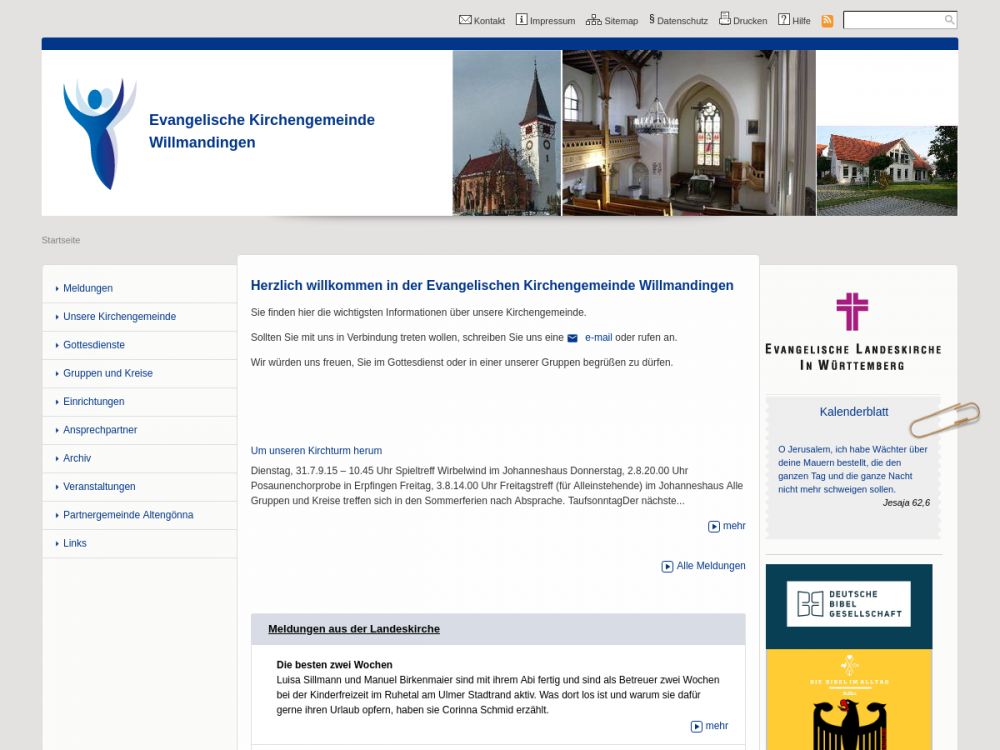Open the Impressum info icon

(x=521, y=20)
